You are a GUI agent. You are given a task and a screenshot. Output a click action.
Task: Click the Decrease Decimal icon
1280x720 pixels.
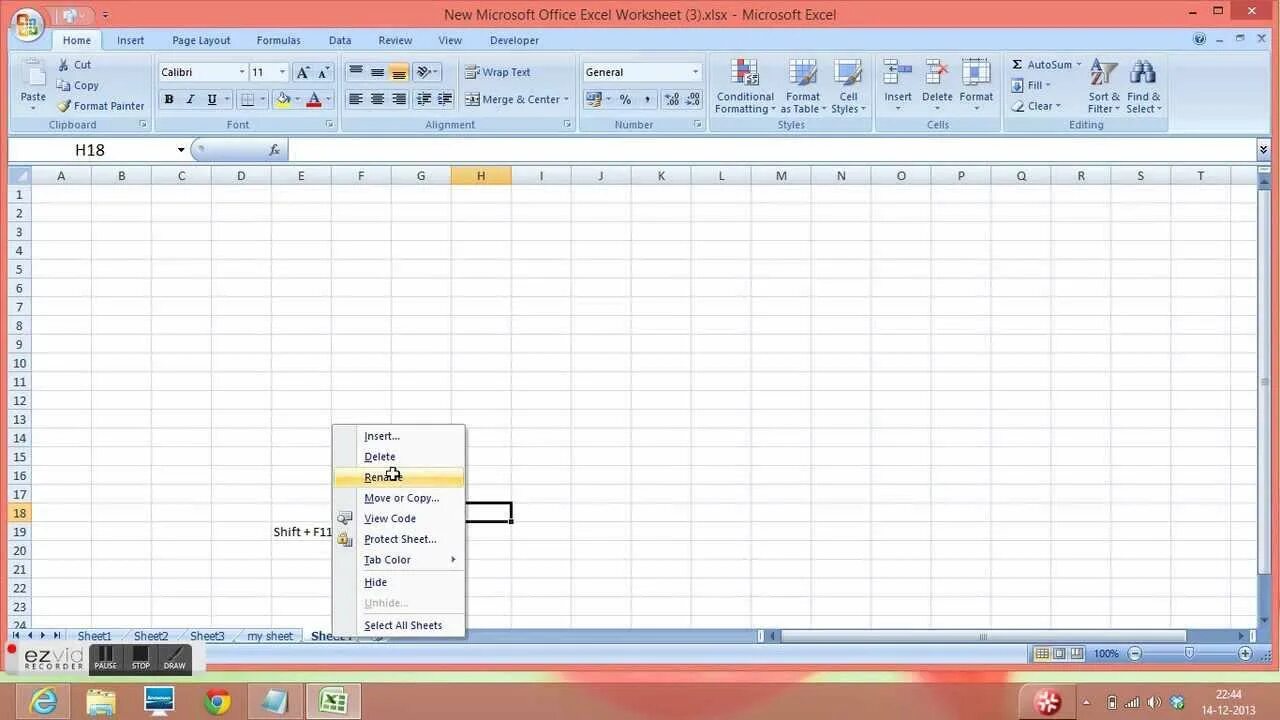(x=692, y=100)
